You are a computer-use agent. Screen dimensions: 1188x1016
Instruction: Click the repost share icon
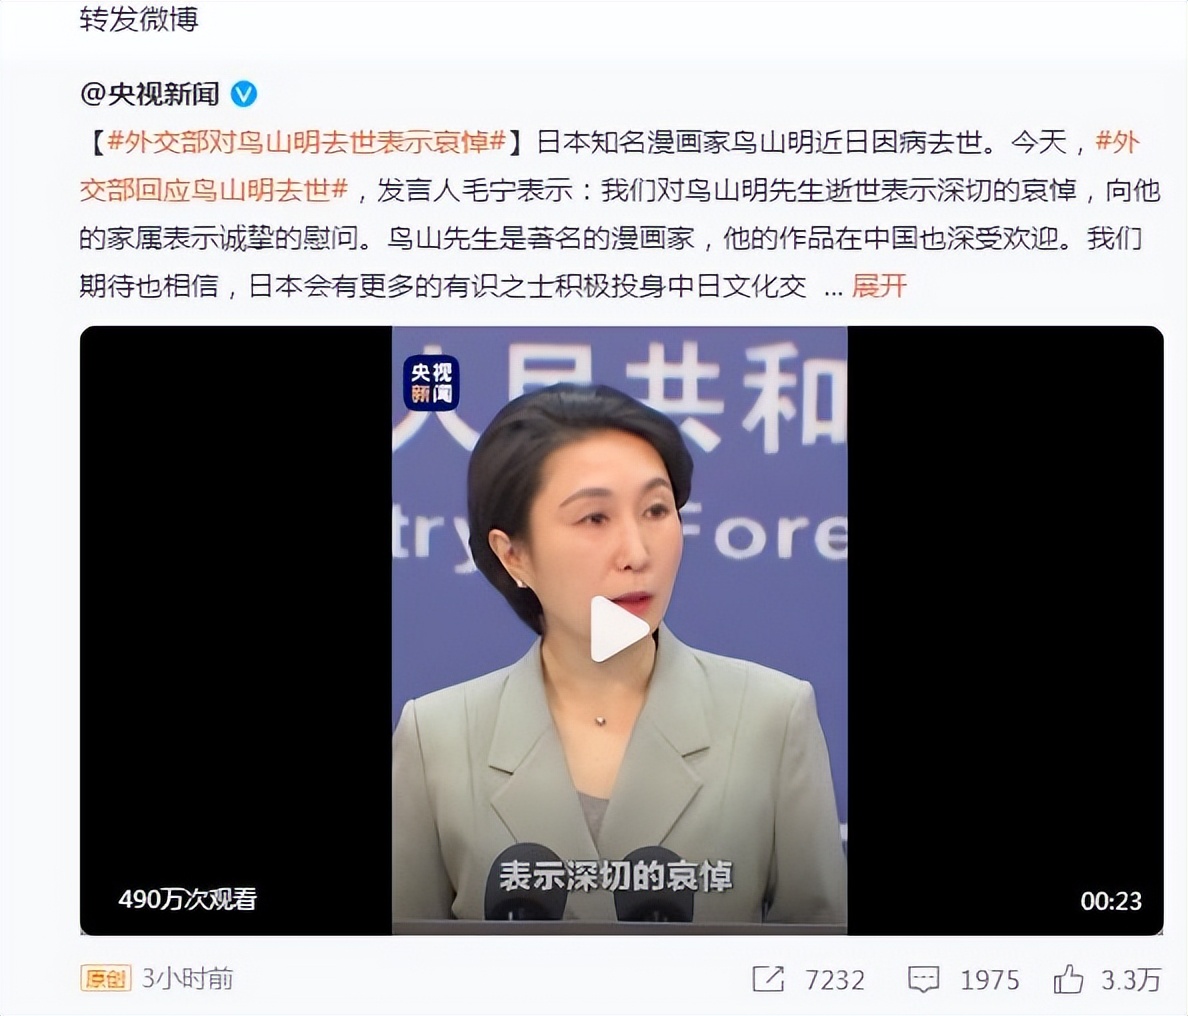[x=768, y=979]
